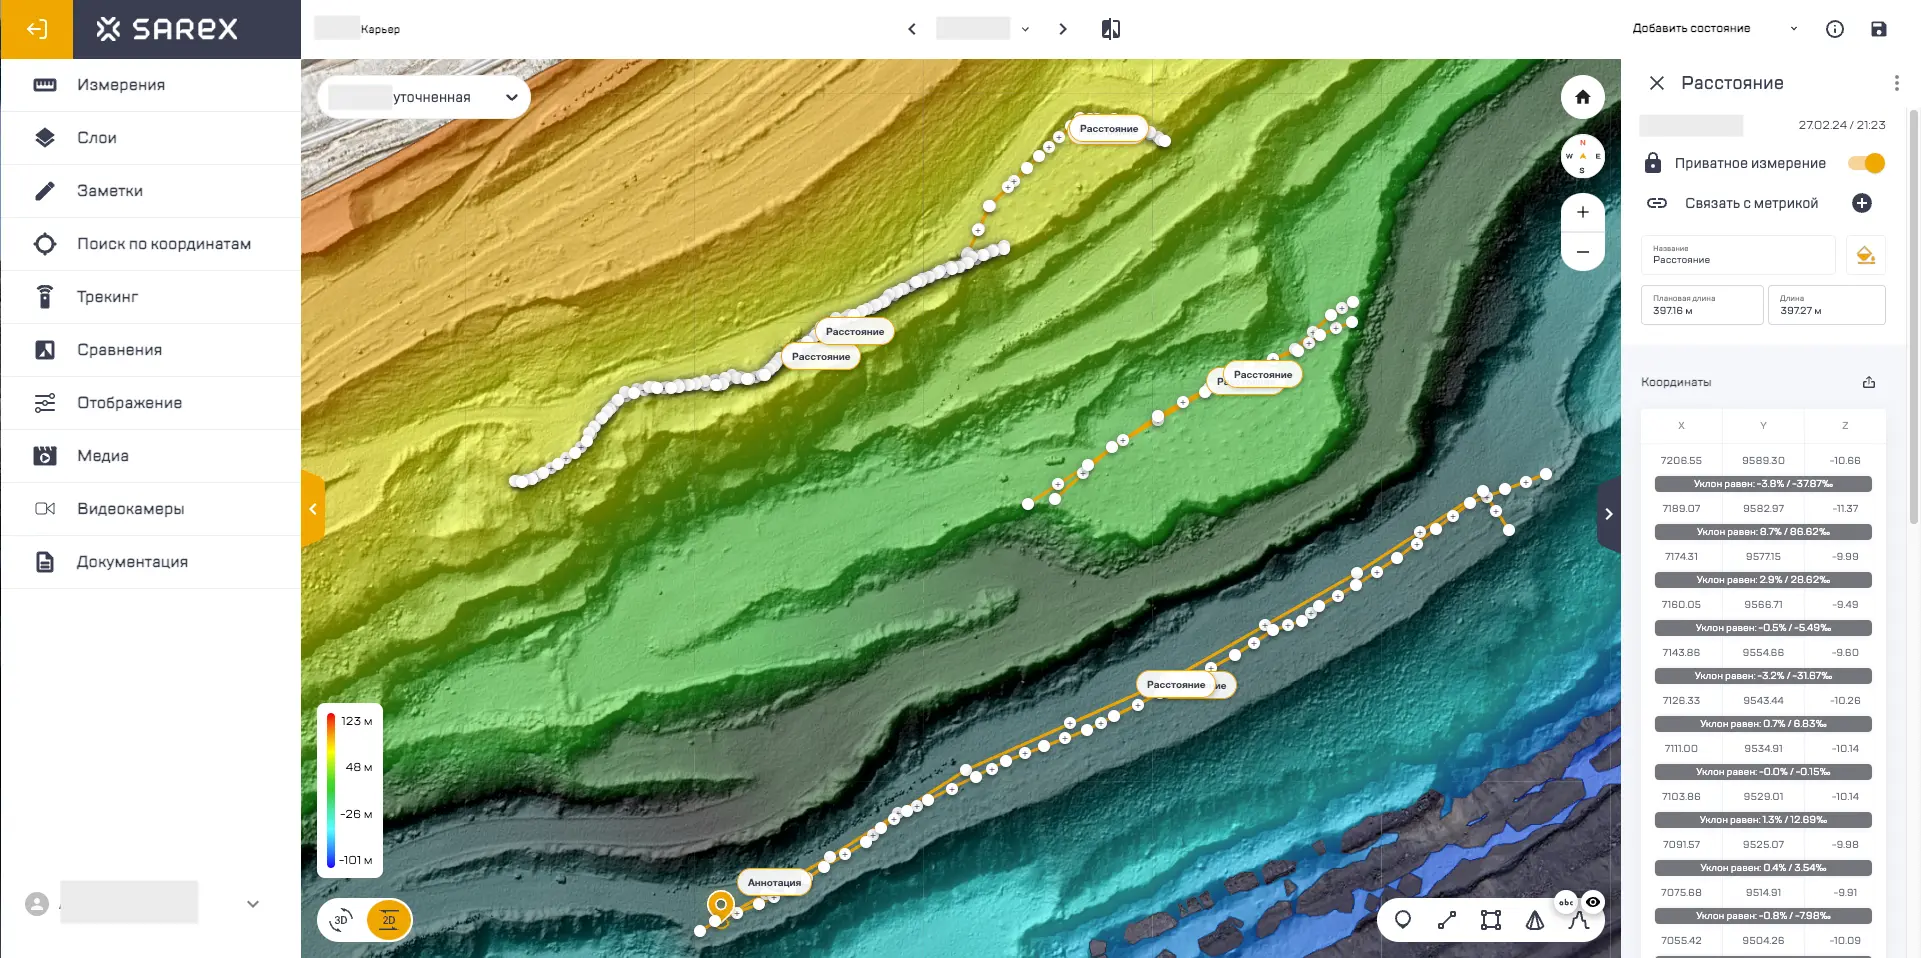Toggle the Приватное измерение switch

tap(1866, 163)
